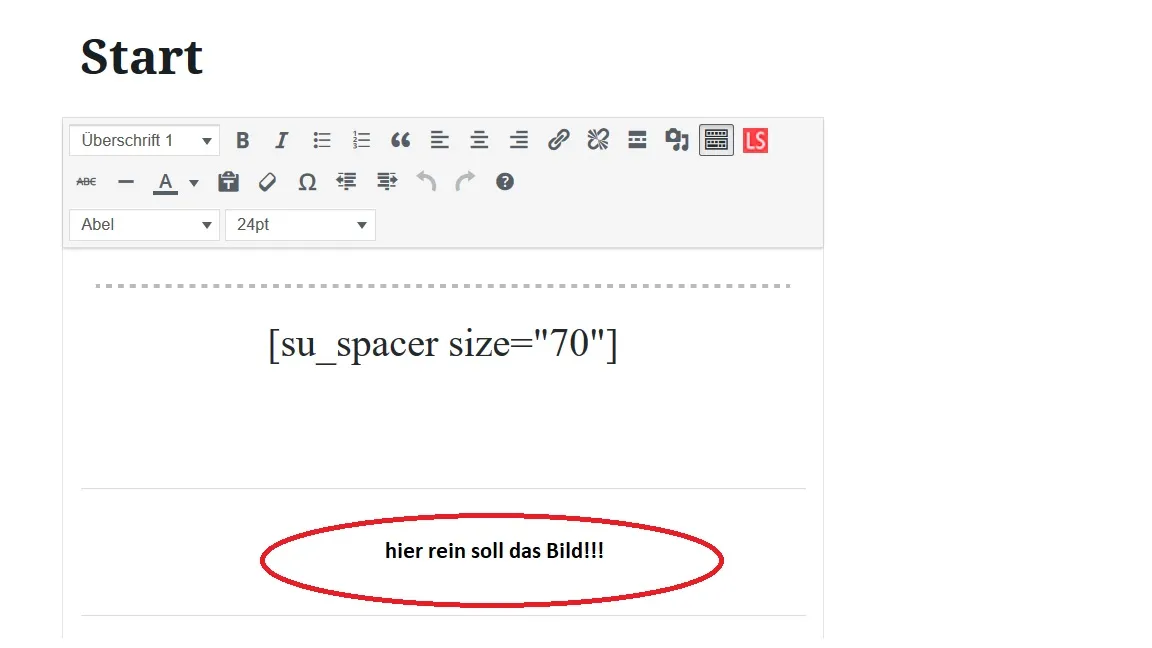Open the Überschrift 1 paragraph format dropdown

click(145, 140)
